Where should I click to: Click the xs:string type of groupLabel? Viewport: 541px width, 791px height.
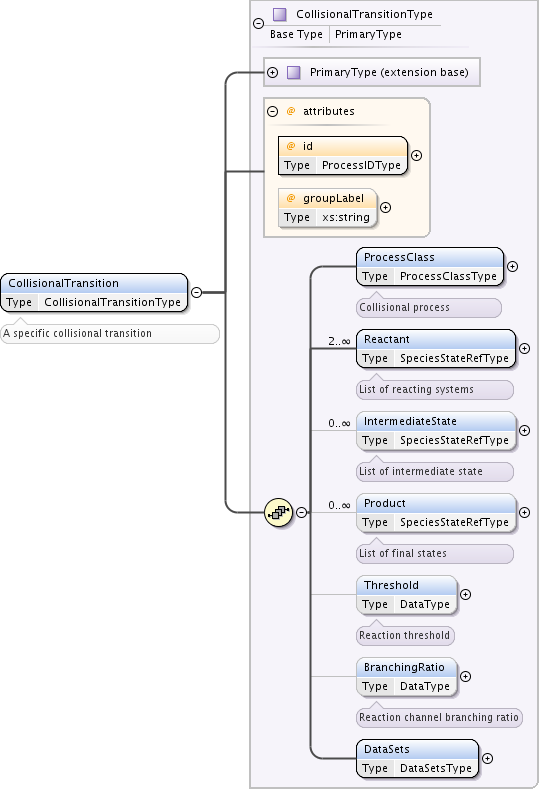click(x=346, y=217)
